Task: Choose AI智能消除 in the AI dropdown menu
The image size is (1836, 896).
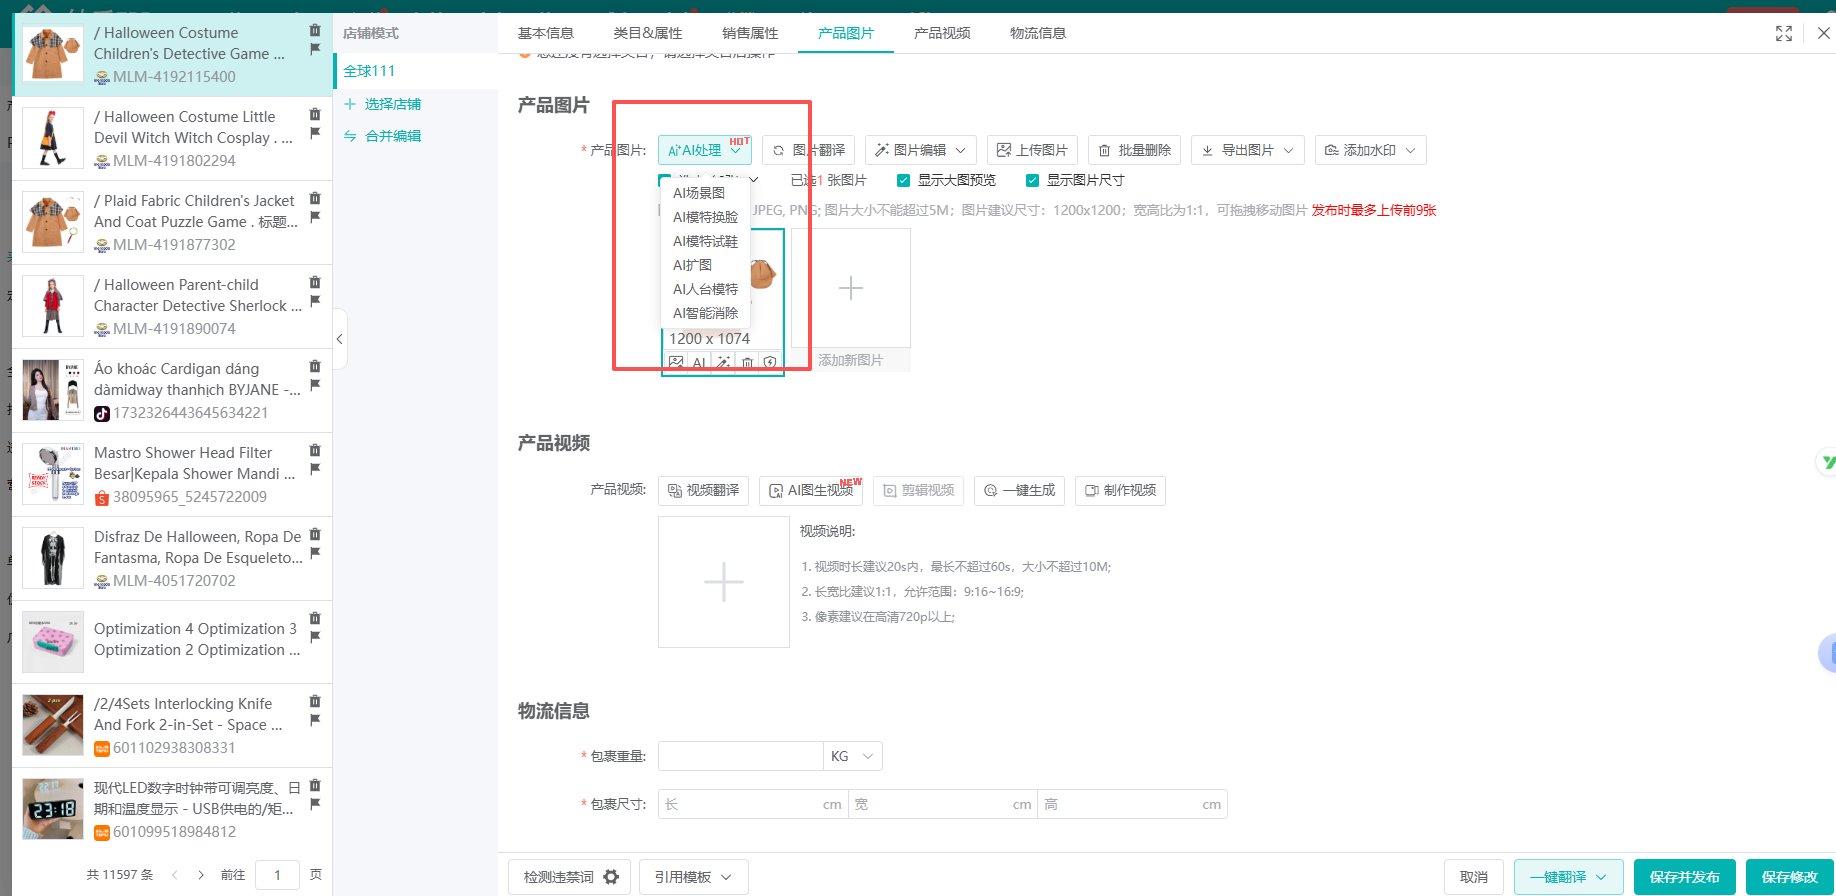Action: (x=705, y=313)
